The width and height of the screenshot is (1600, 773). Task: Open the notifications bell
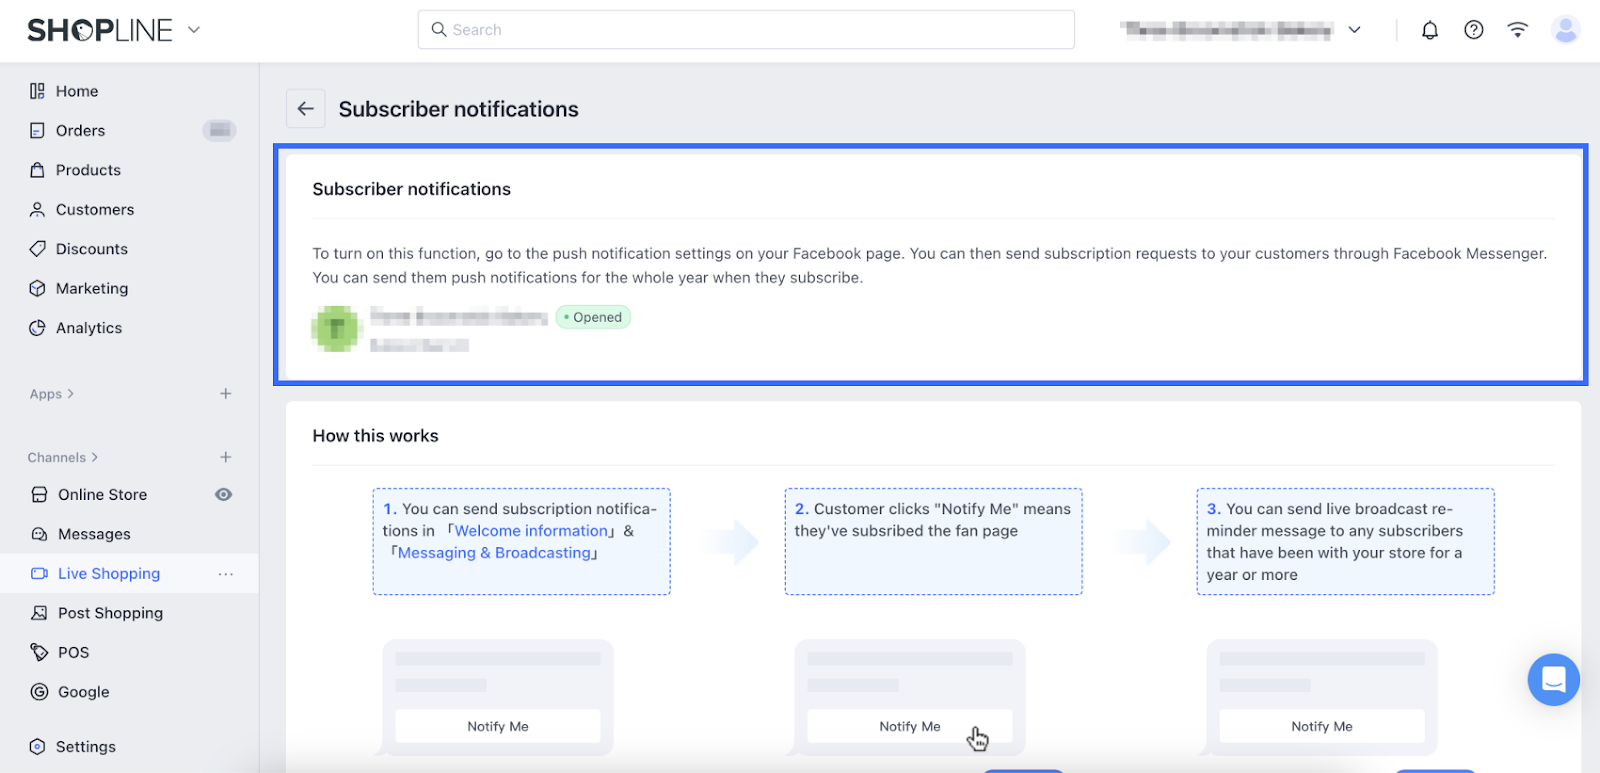(x=1430, y=30)
